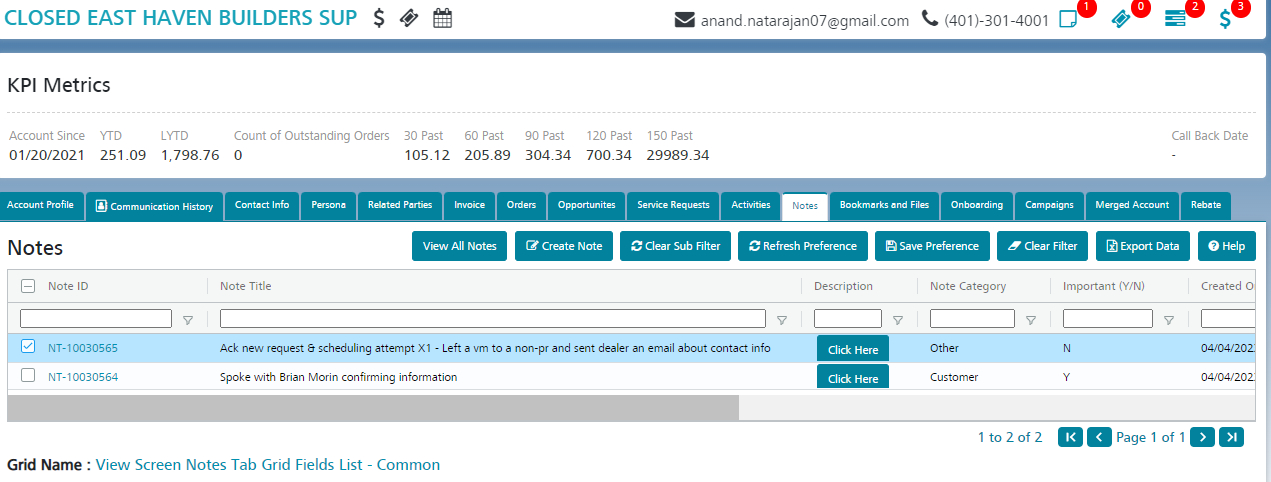Open the Contact Info tab

tap(262, 205)
